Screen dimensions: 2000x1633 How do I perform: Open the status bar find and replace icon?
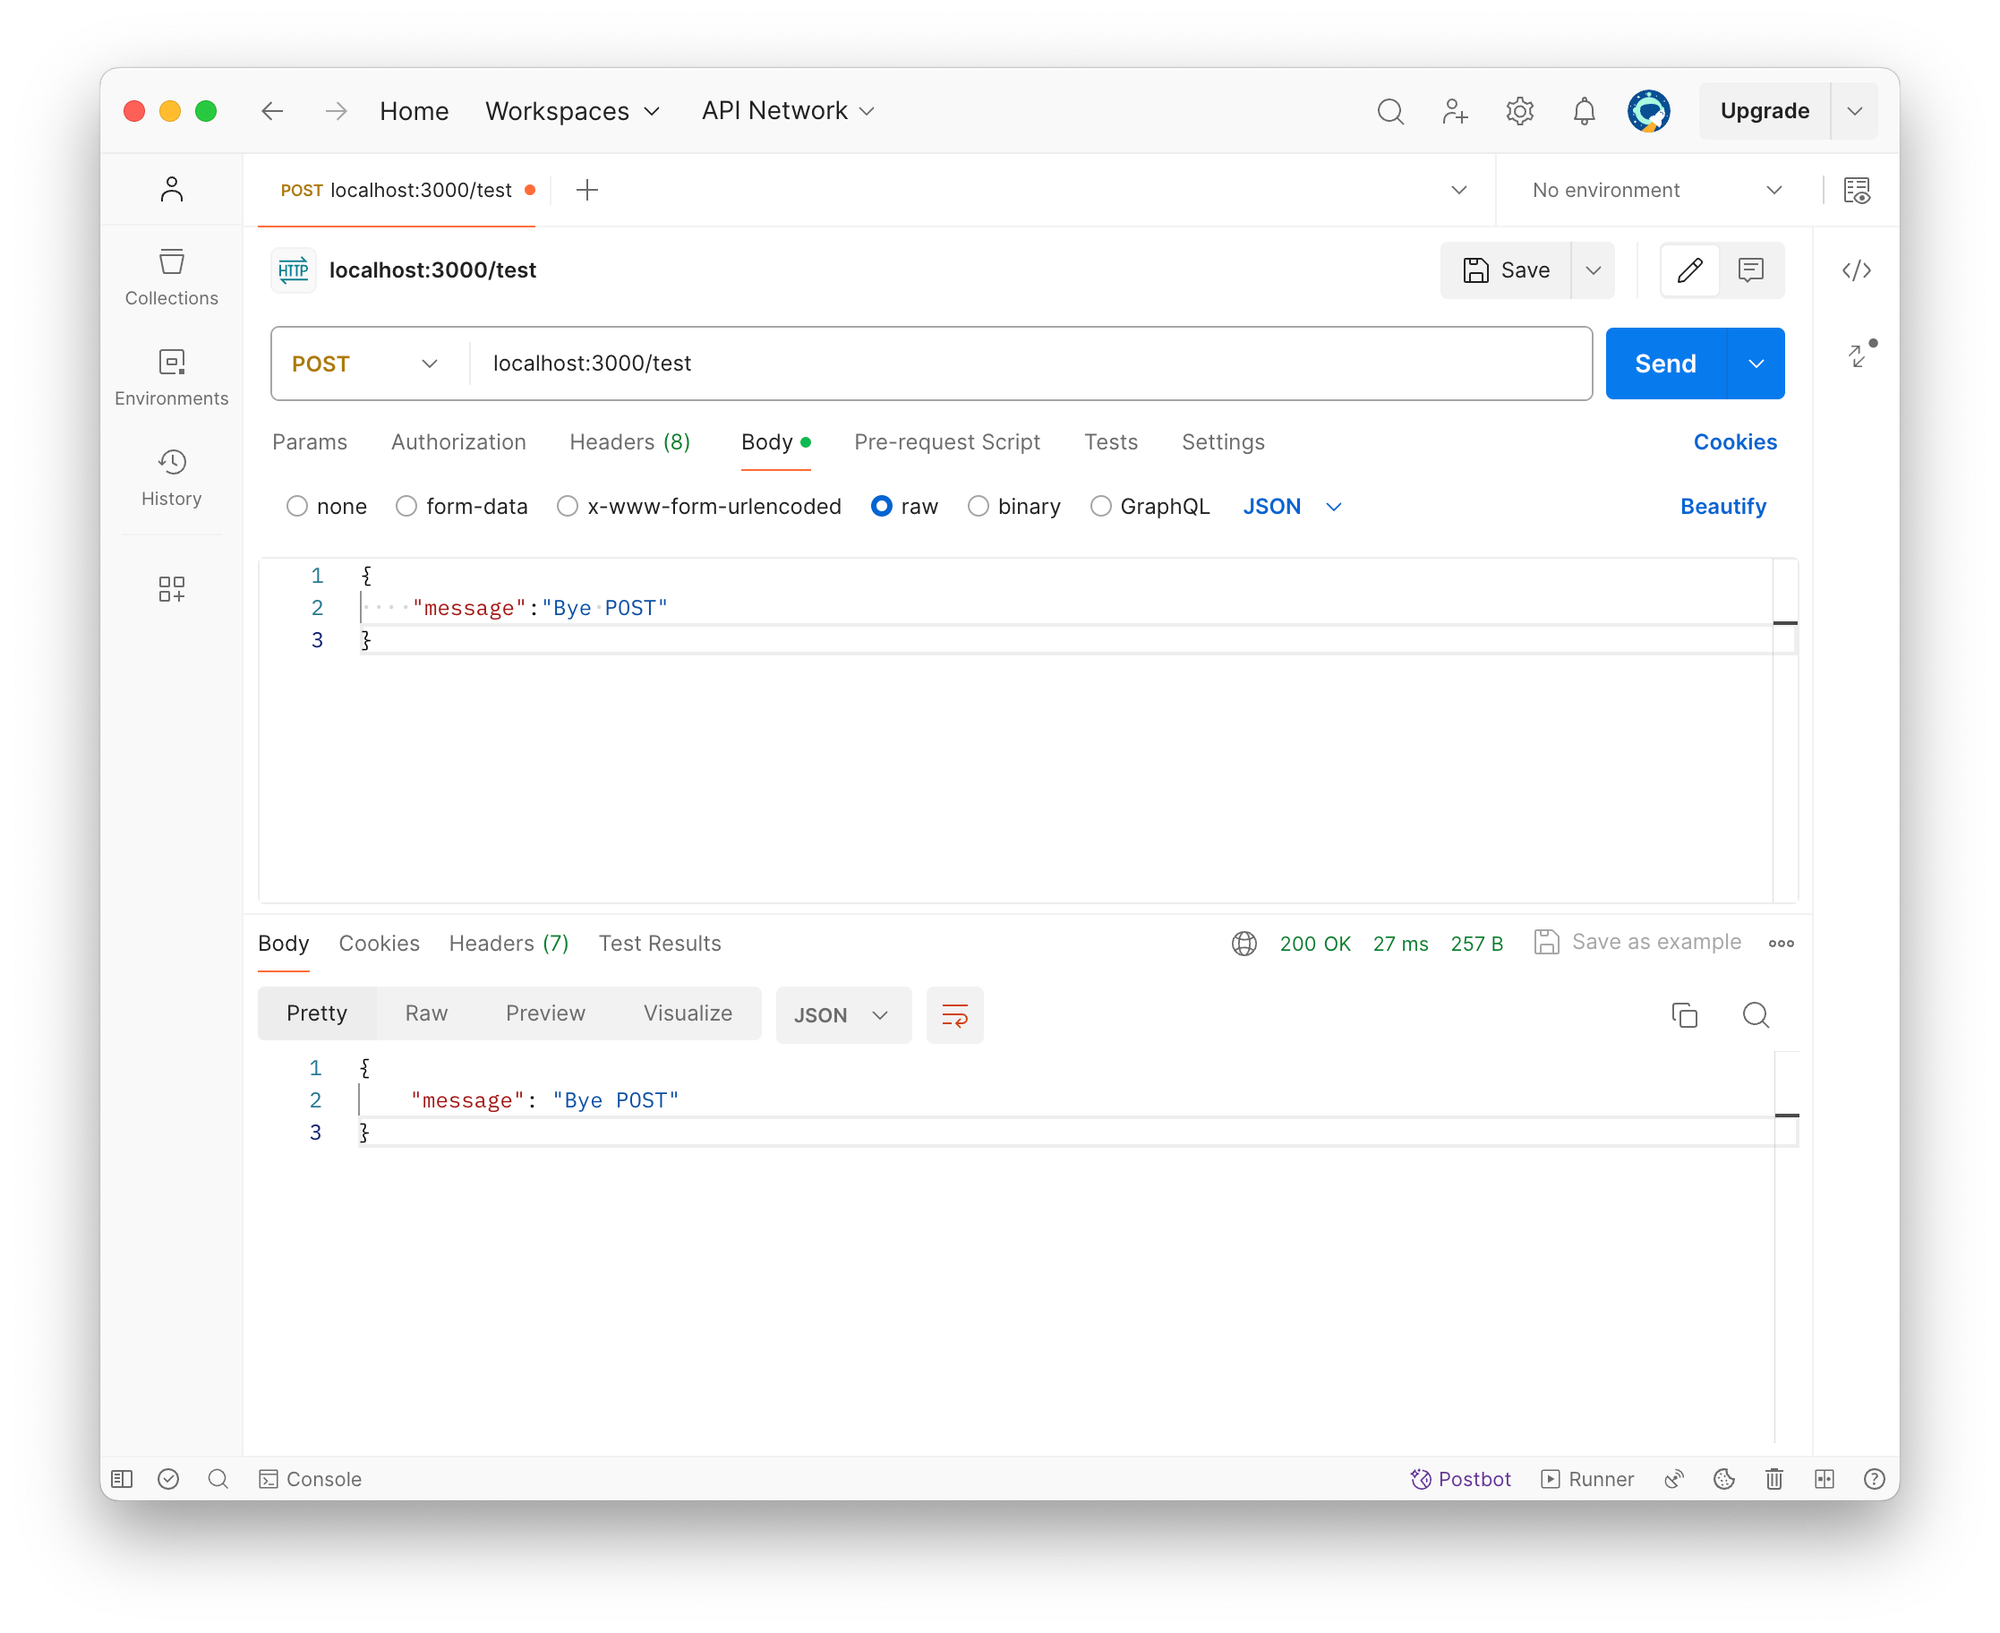[x=218, y=1479]
